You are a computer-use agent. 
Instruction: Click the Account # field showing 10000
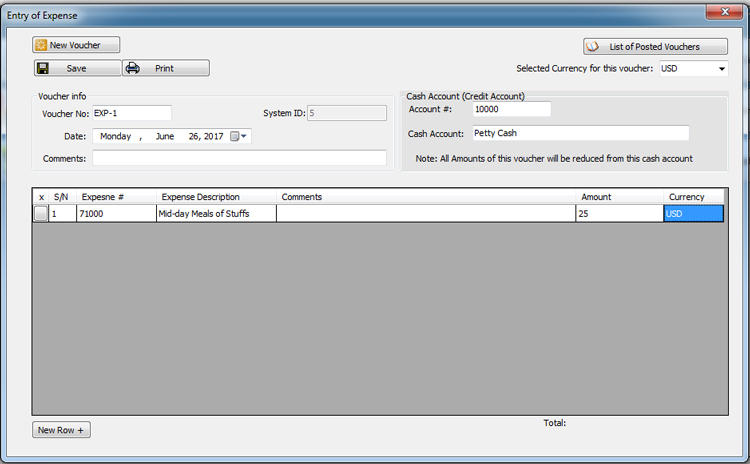point(511,109)
